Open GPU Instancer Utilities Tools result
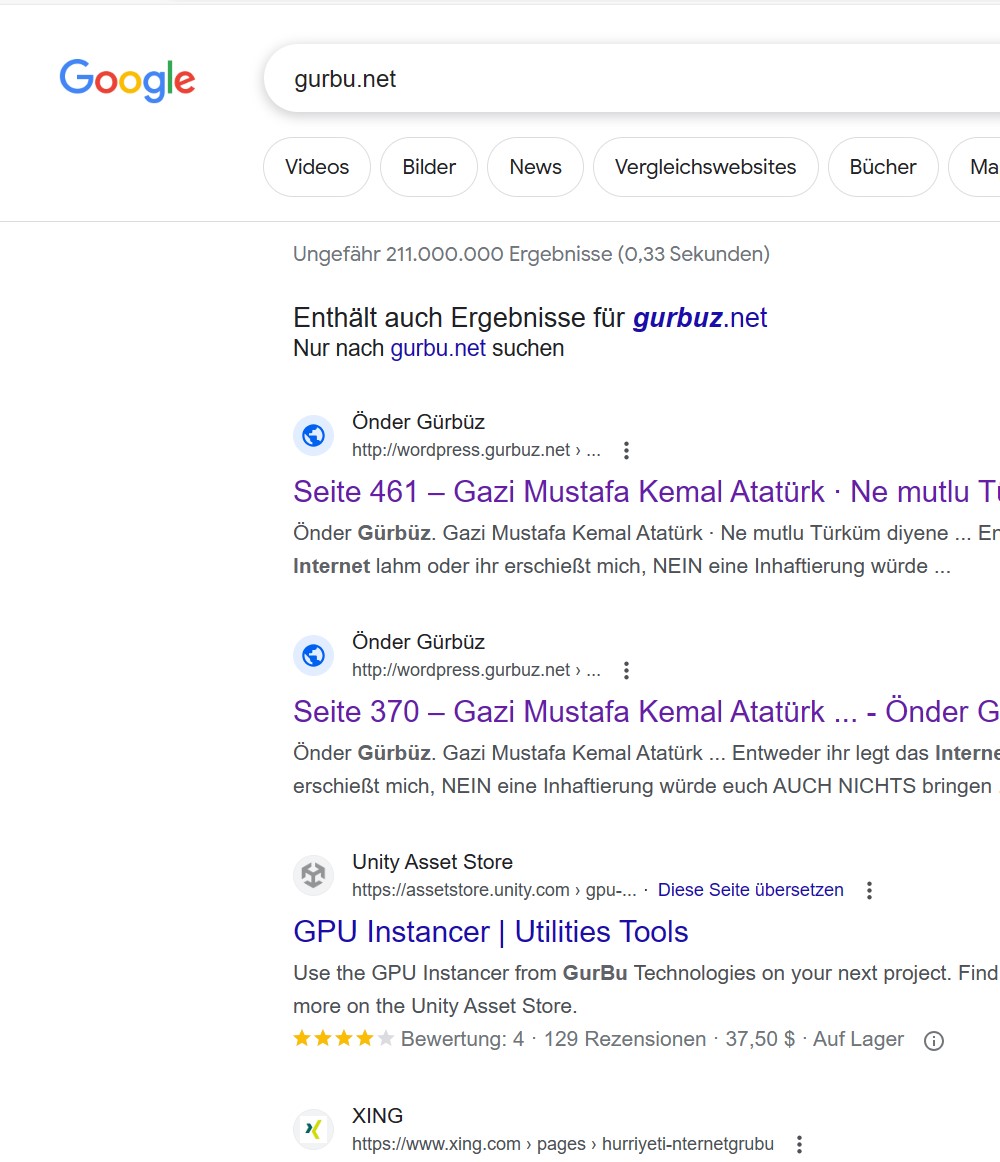This screenshot has height=1162, width=1000. [x=491, y=932]
